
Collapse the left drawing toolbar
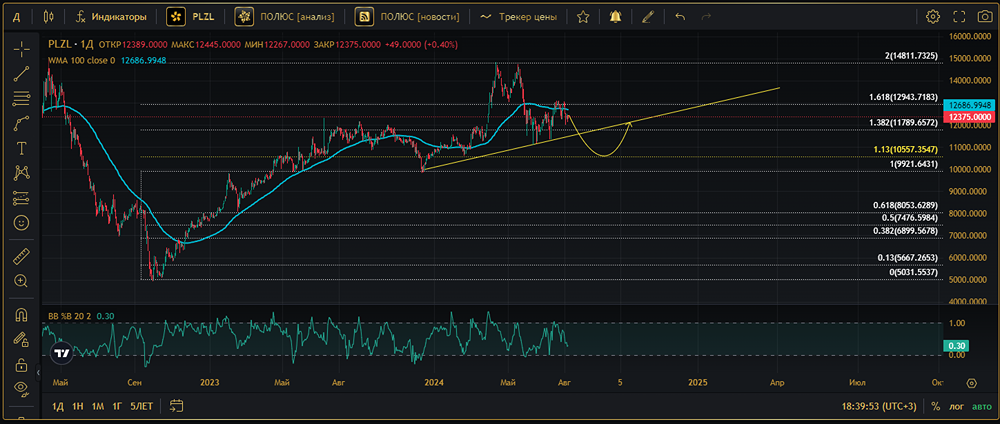point(38,372)
